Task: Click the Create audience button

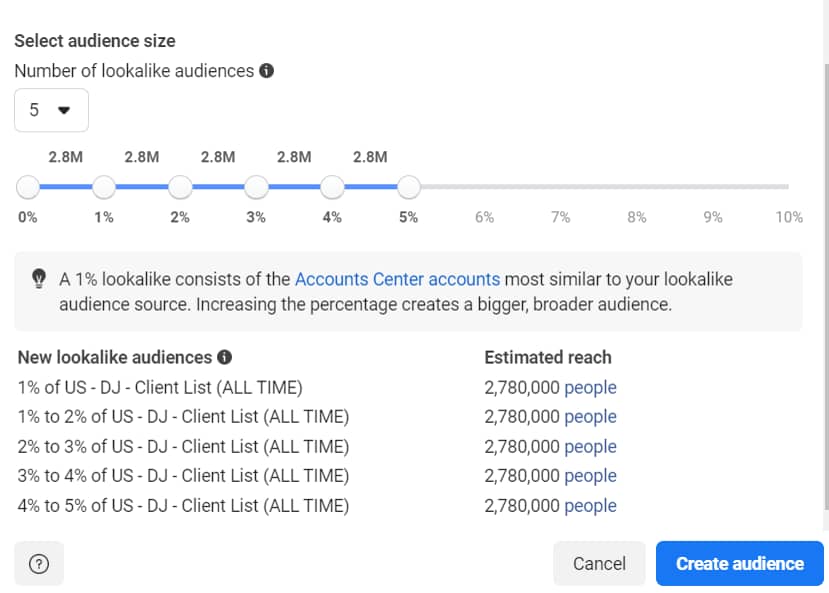Action: point(740,563)
